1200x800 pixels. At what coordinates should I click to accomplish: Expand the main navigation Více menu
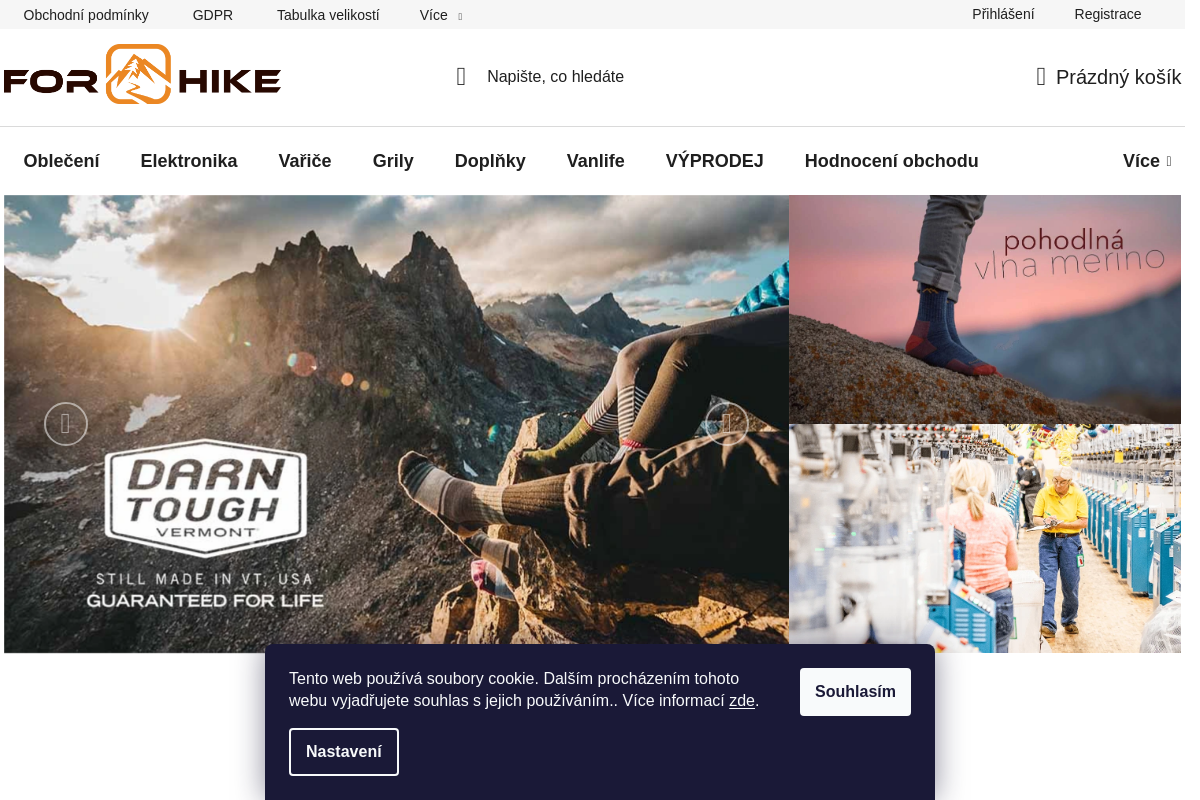[x=1147, y=161]
